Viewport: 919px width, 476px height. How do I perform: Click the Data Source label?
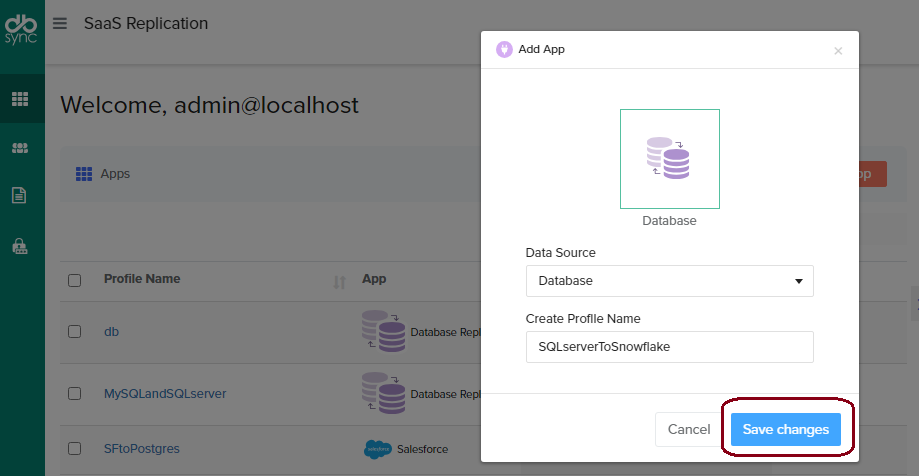(x=560, y=253)
